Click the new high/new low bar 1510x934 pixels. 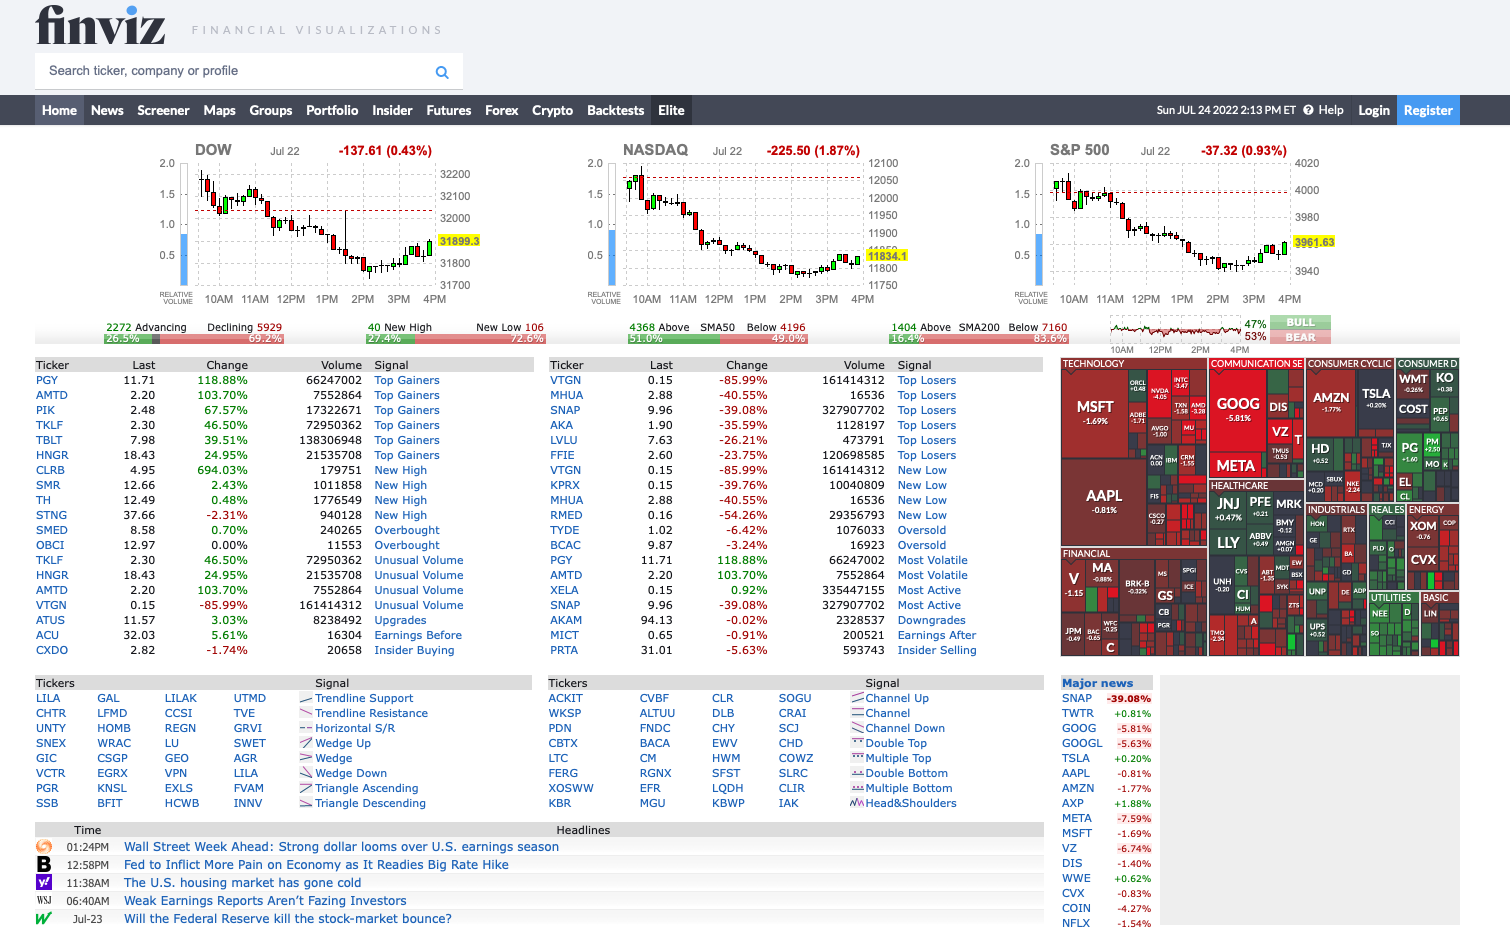455,339
